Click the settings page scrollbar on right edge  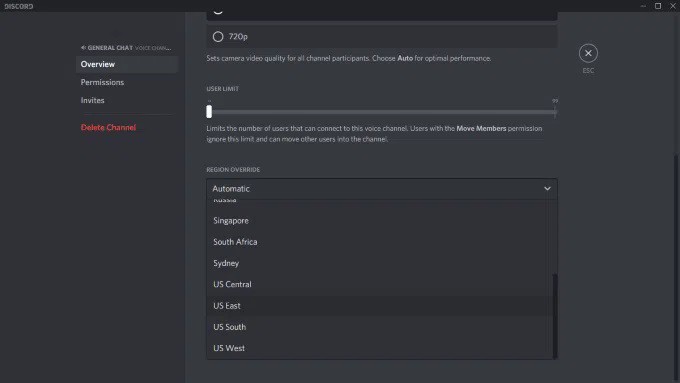676,269
